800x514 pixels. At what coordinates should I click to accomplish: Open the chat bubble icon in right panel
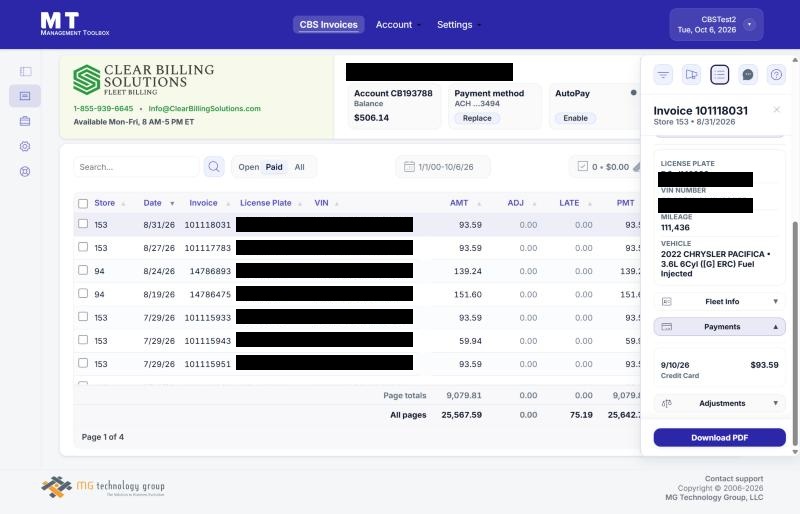pos(748,75)
